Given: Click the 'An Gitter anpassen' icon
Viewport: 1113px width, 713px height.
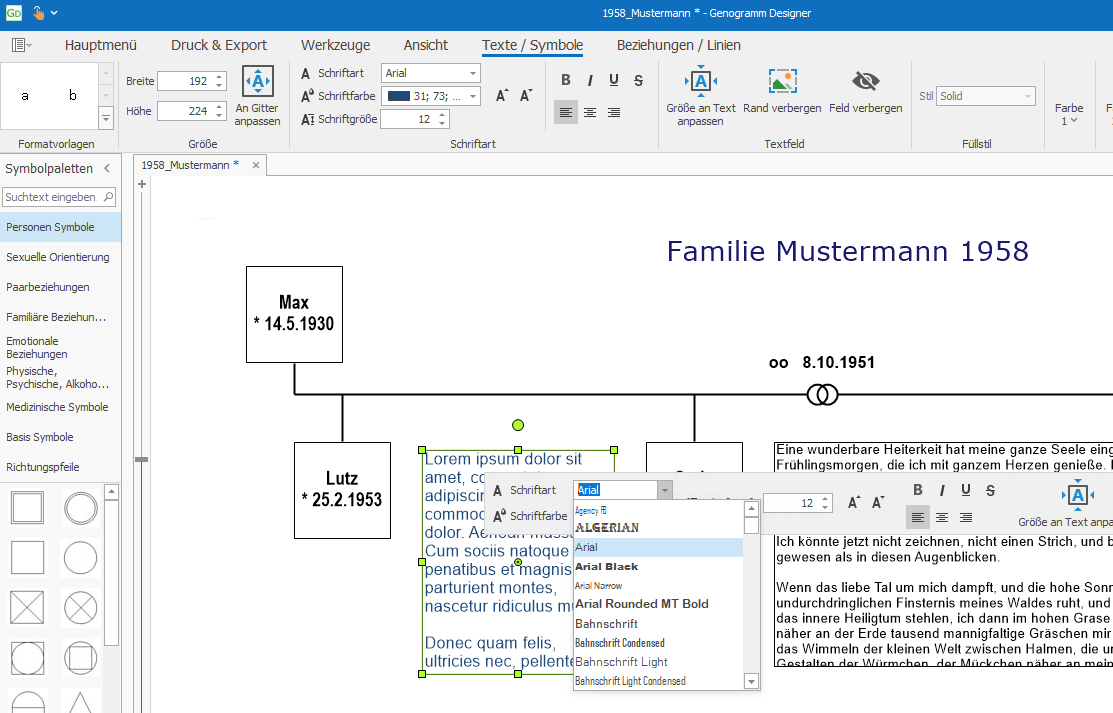Looking at the screenshot, I should (x=257, y=82).
